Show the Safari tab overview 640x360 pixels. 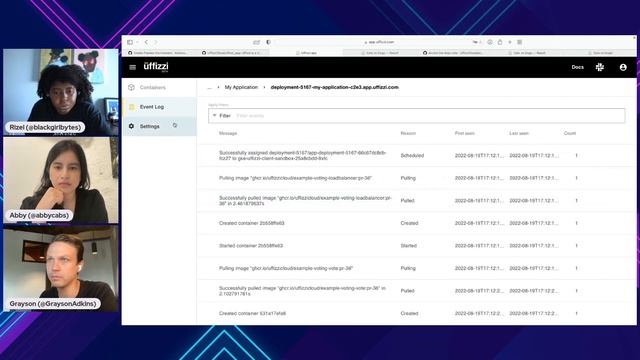tap(520, 42)
